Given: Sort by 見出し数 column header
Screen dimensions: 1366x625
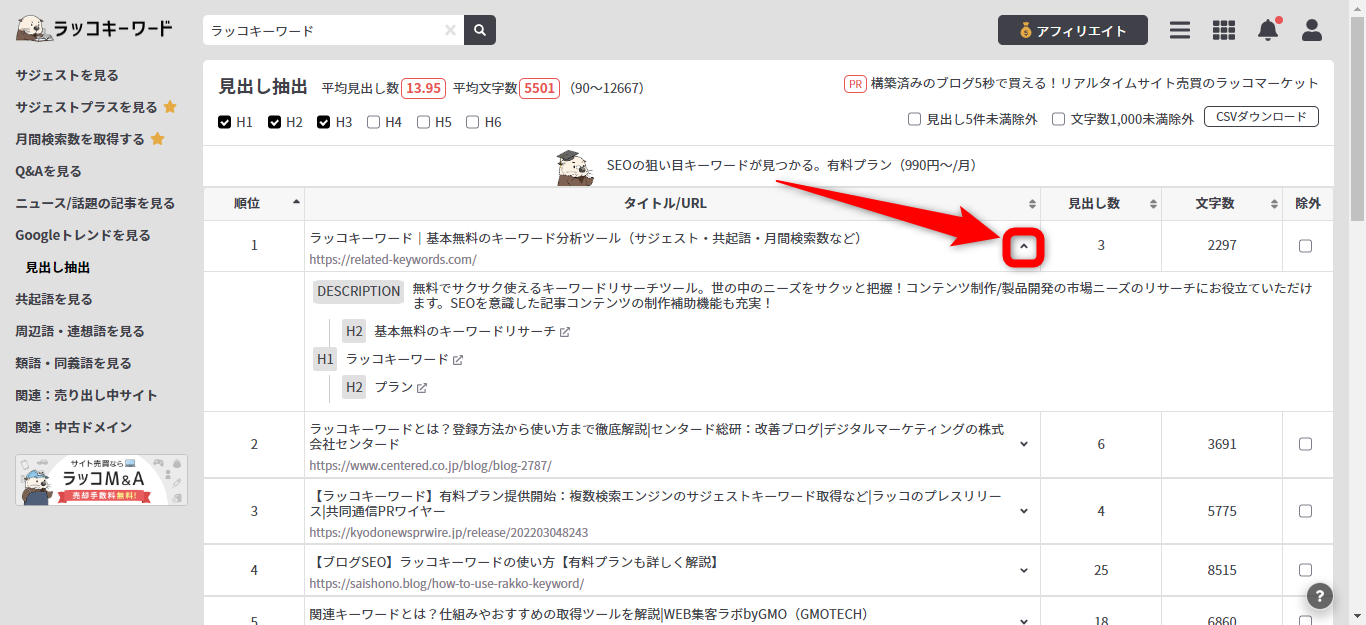Looking at the screenshot, I should (1101, 203).
